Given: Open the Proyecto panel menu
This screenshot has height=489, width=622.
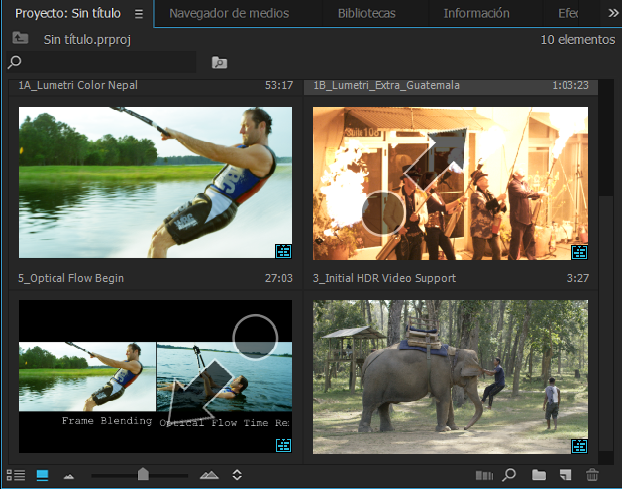Looking at the screenshot, I should click(x=139, y=14).
